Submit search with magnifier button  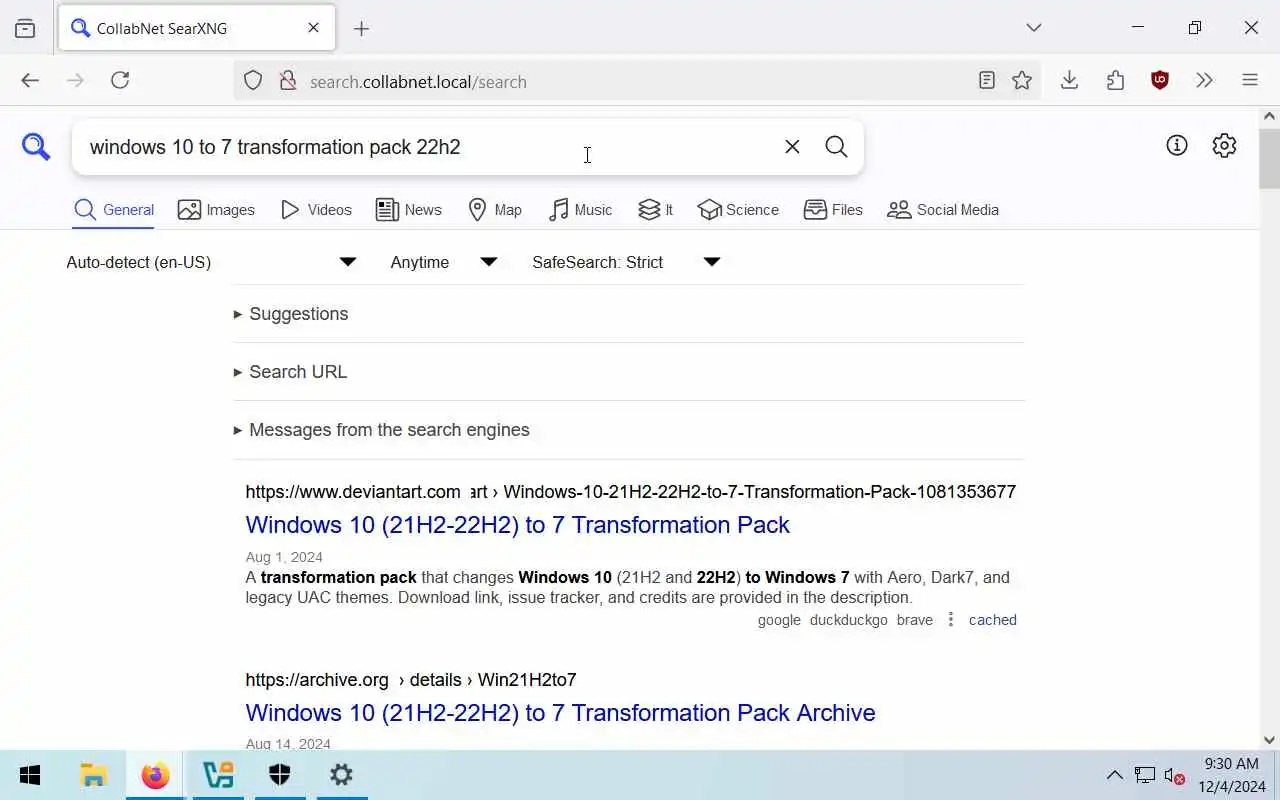pyautogui.click(x=836, y=147)
